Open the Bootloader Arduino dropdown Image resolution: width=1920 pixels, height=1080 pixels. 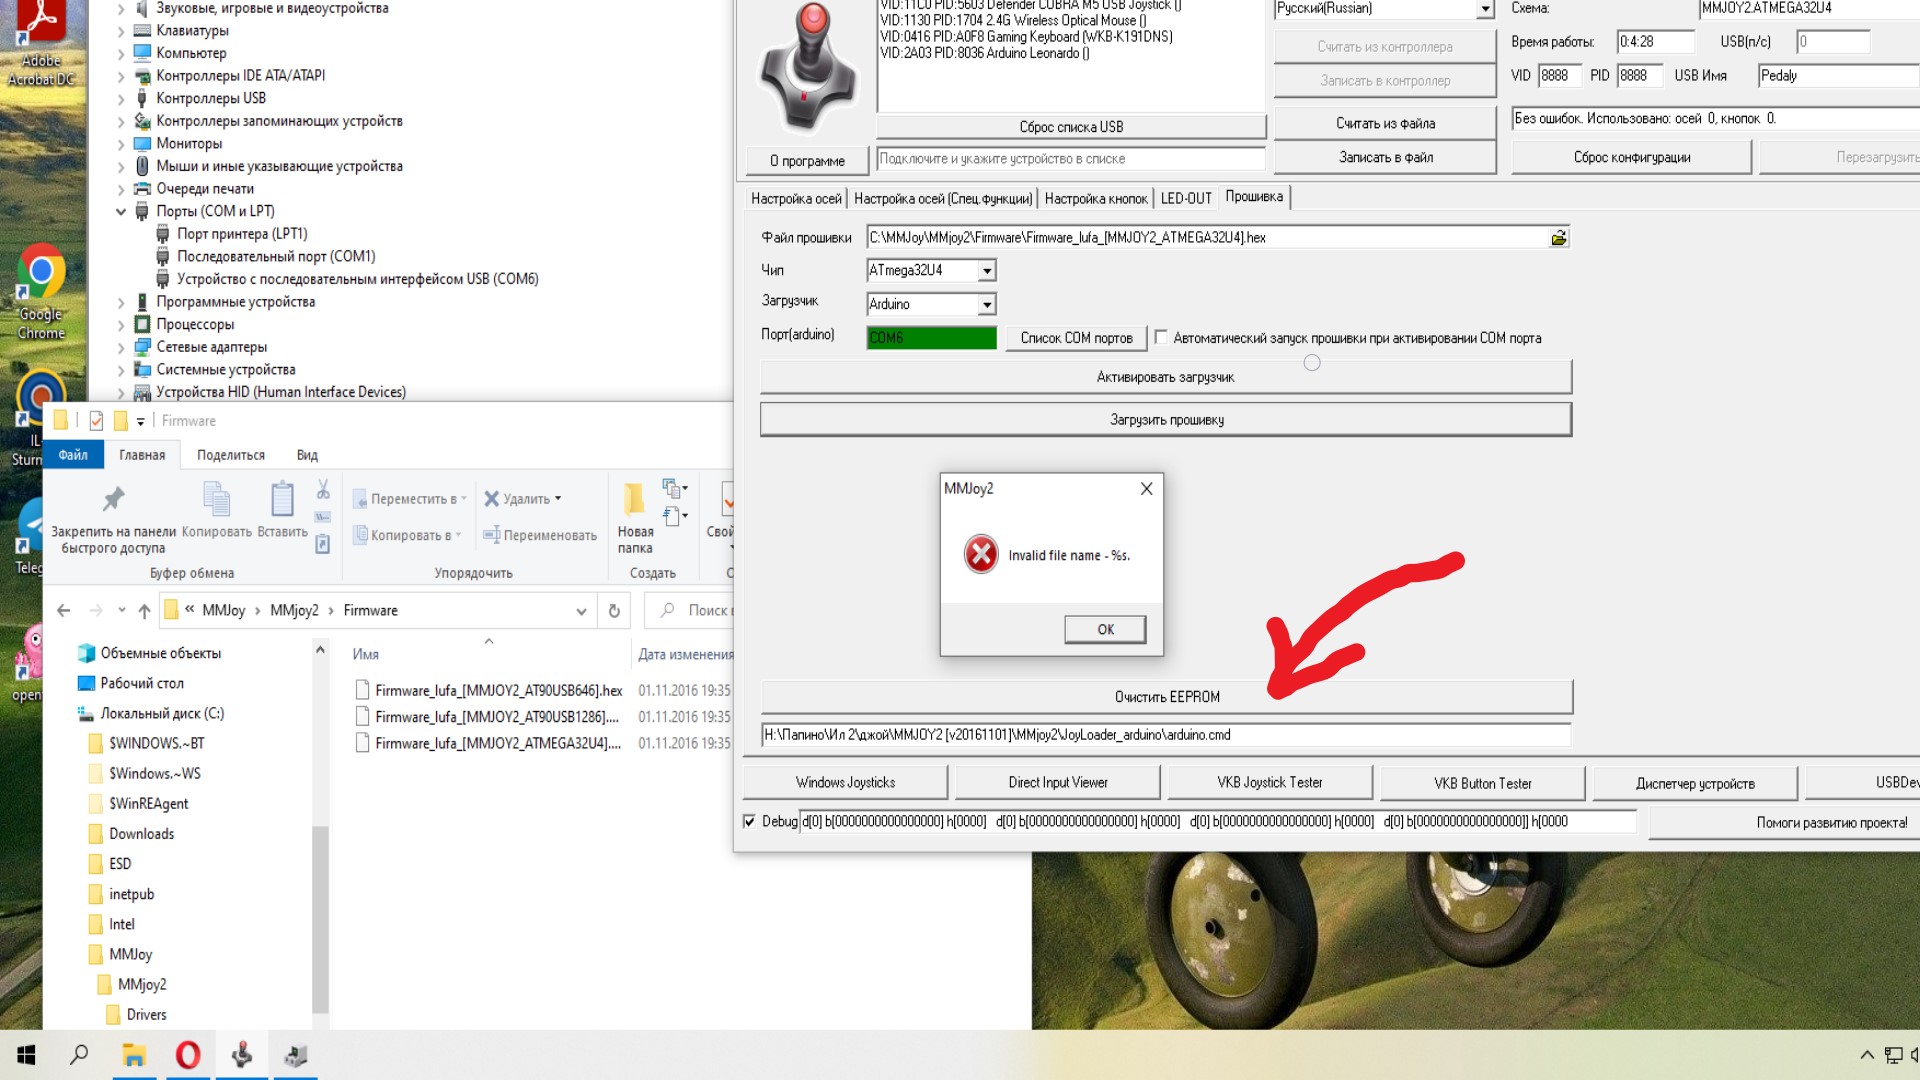[x=987, y=305]
